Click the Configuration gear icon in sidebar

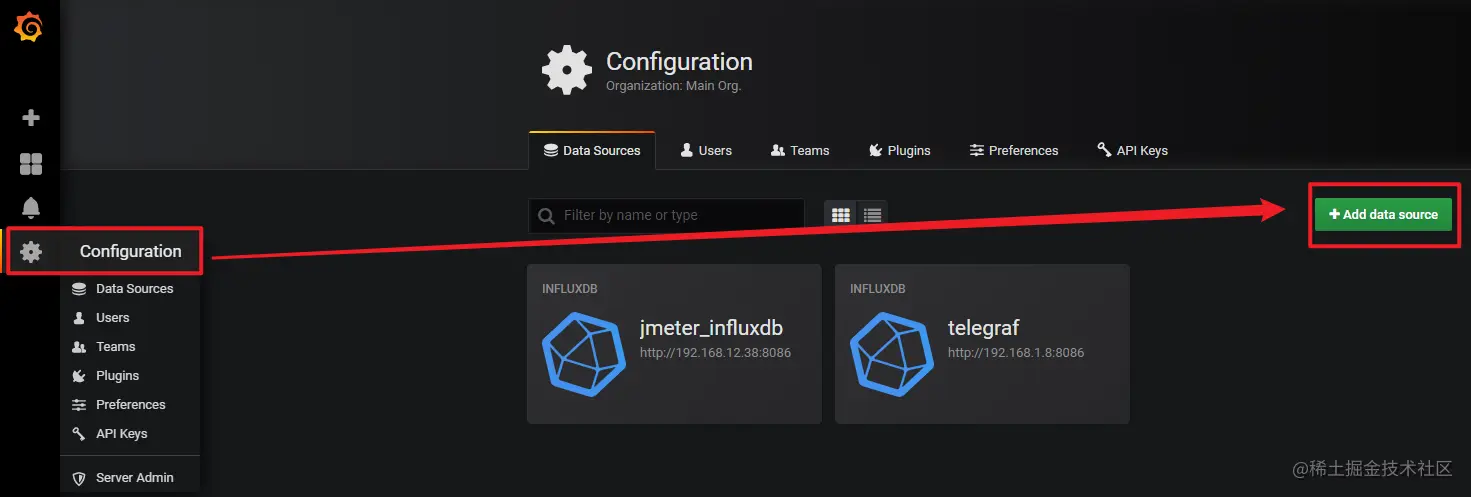coord(31,251)
